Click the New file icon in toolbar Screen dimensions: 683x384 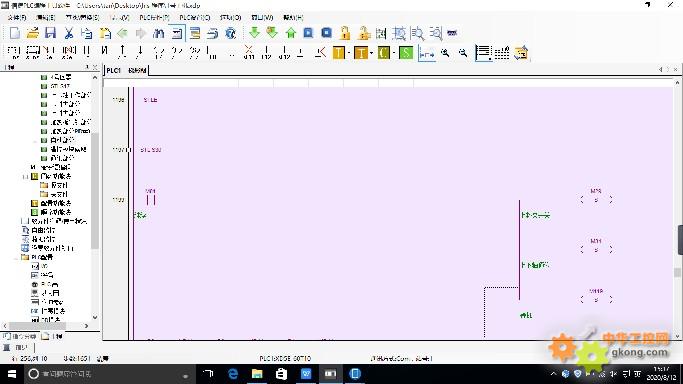pyautogui.click(x=14, y=33)
